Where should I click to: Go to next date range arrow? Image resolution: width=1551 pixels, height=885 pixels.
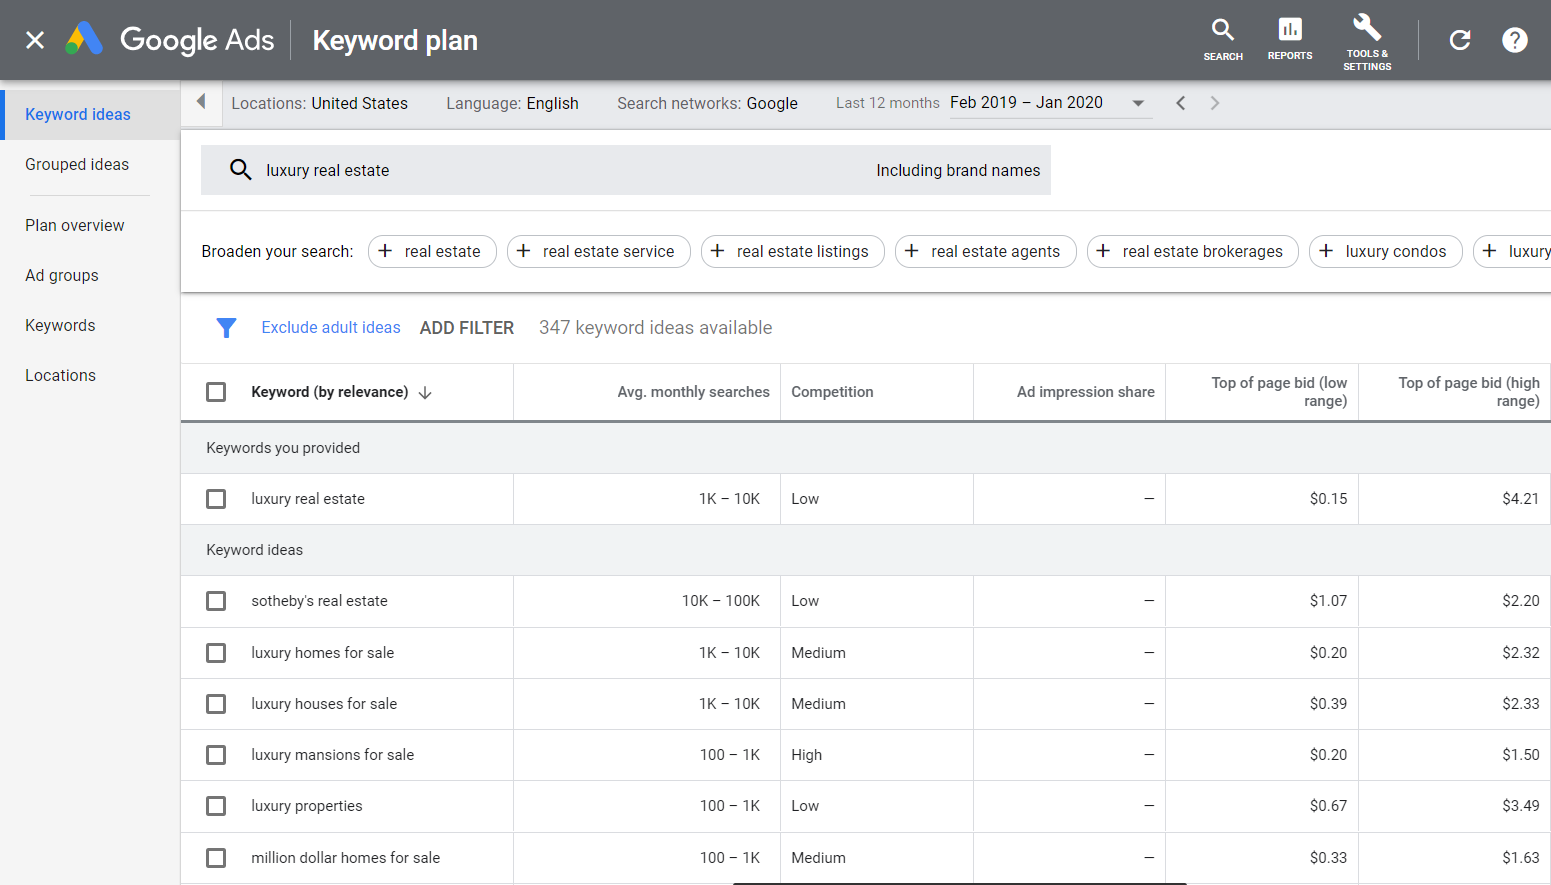coord(1215,103)
